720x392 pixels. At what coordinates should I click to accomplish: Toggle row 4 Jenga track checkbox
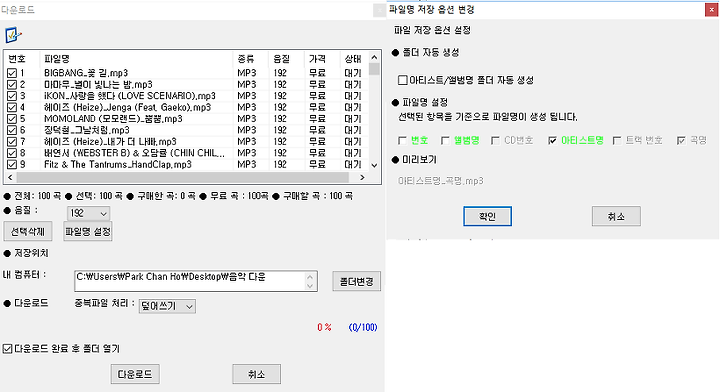(12, 107)
